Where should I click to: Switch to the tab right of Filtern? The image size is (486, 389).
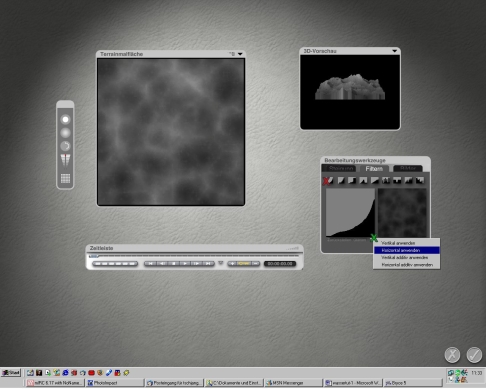pos(408,169)
